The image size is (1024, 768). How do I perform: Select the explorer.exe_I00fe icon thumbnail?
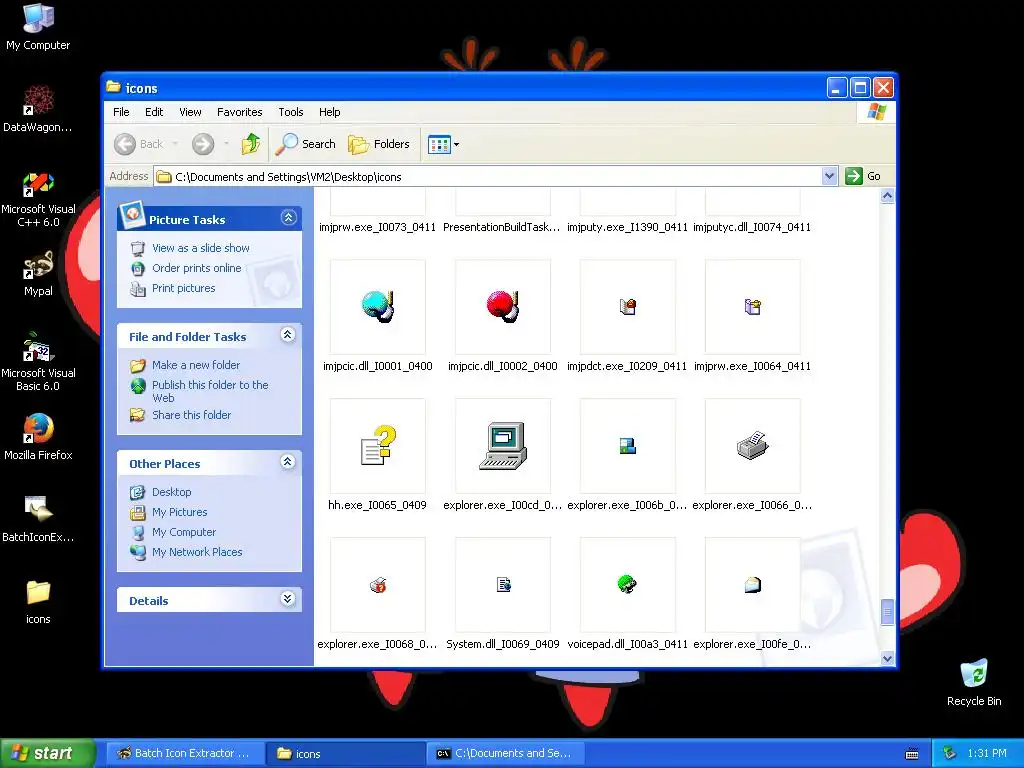(752, 584)
